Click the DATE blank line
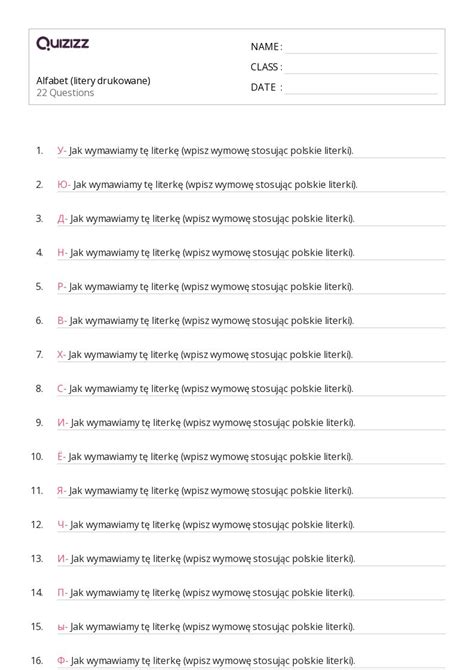The height and width of the screenshot is (670, 474). click(361, 89)
